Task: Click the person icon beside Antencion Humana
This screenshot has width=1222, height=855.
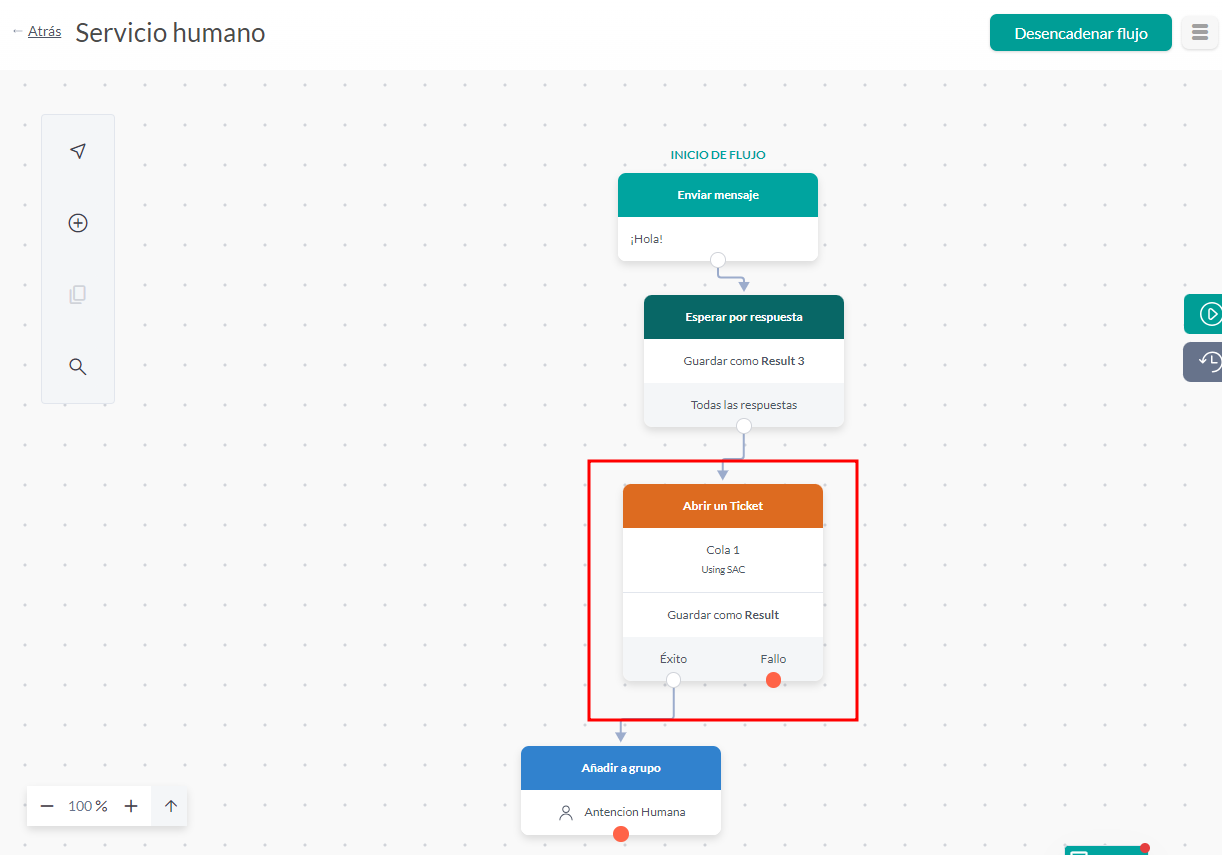Action: coord(567,812)
